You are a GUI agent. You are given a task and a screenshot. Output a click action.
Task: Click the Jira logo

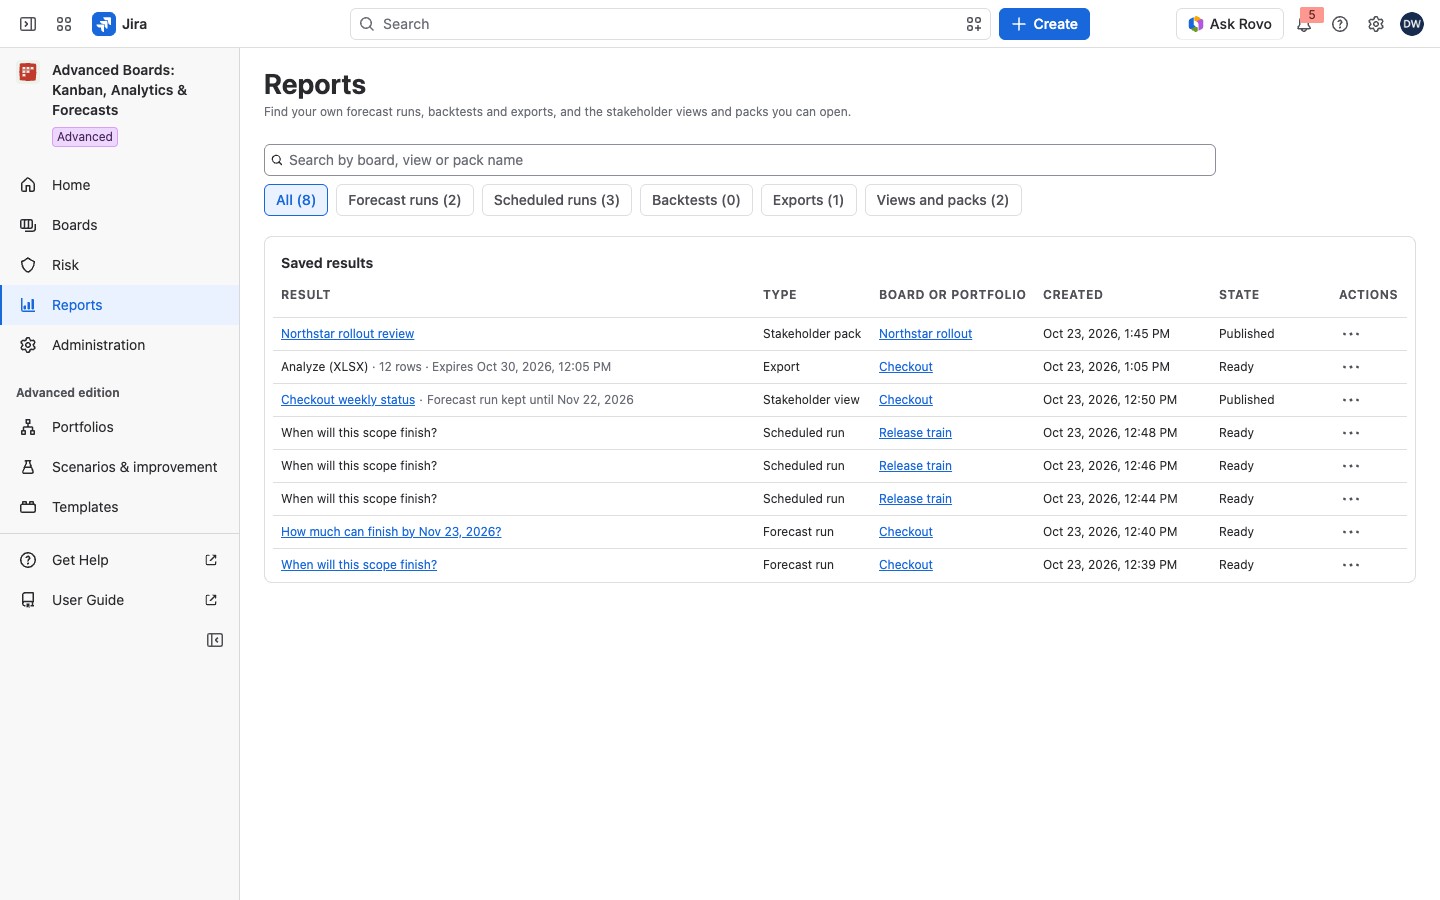[x=120, y=24]
